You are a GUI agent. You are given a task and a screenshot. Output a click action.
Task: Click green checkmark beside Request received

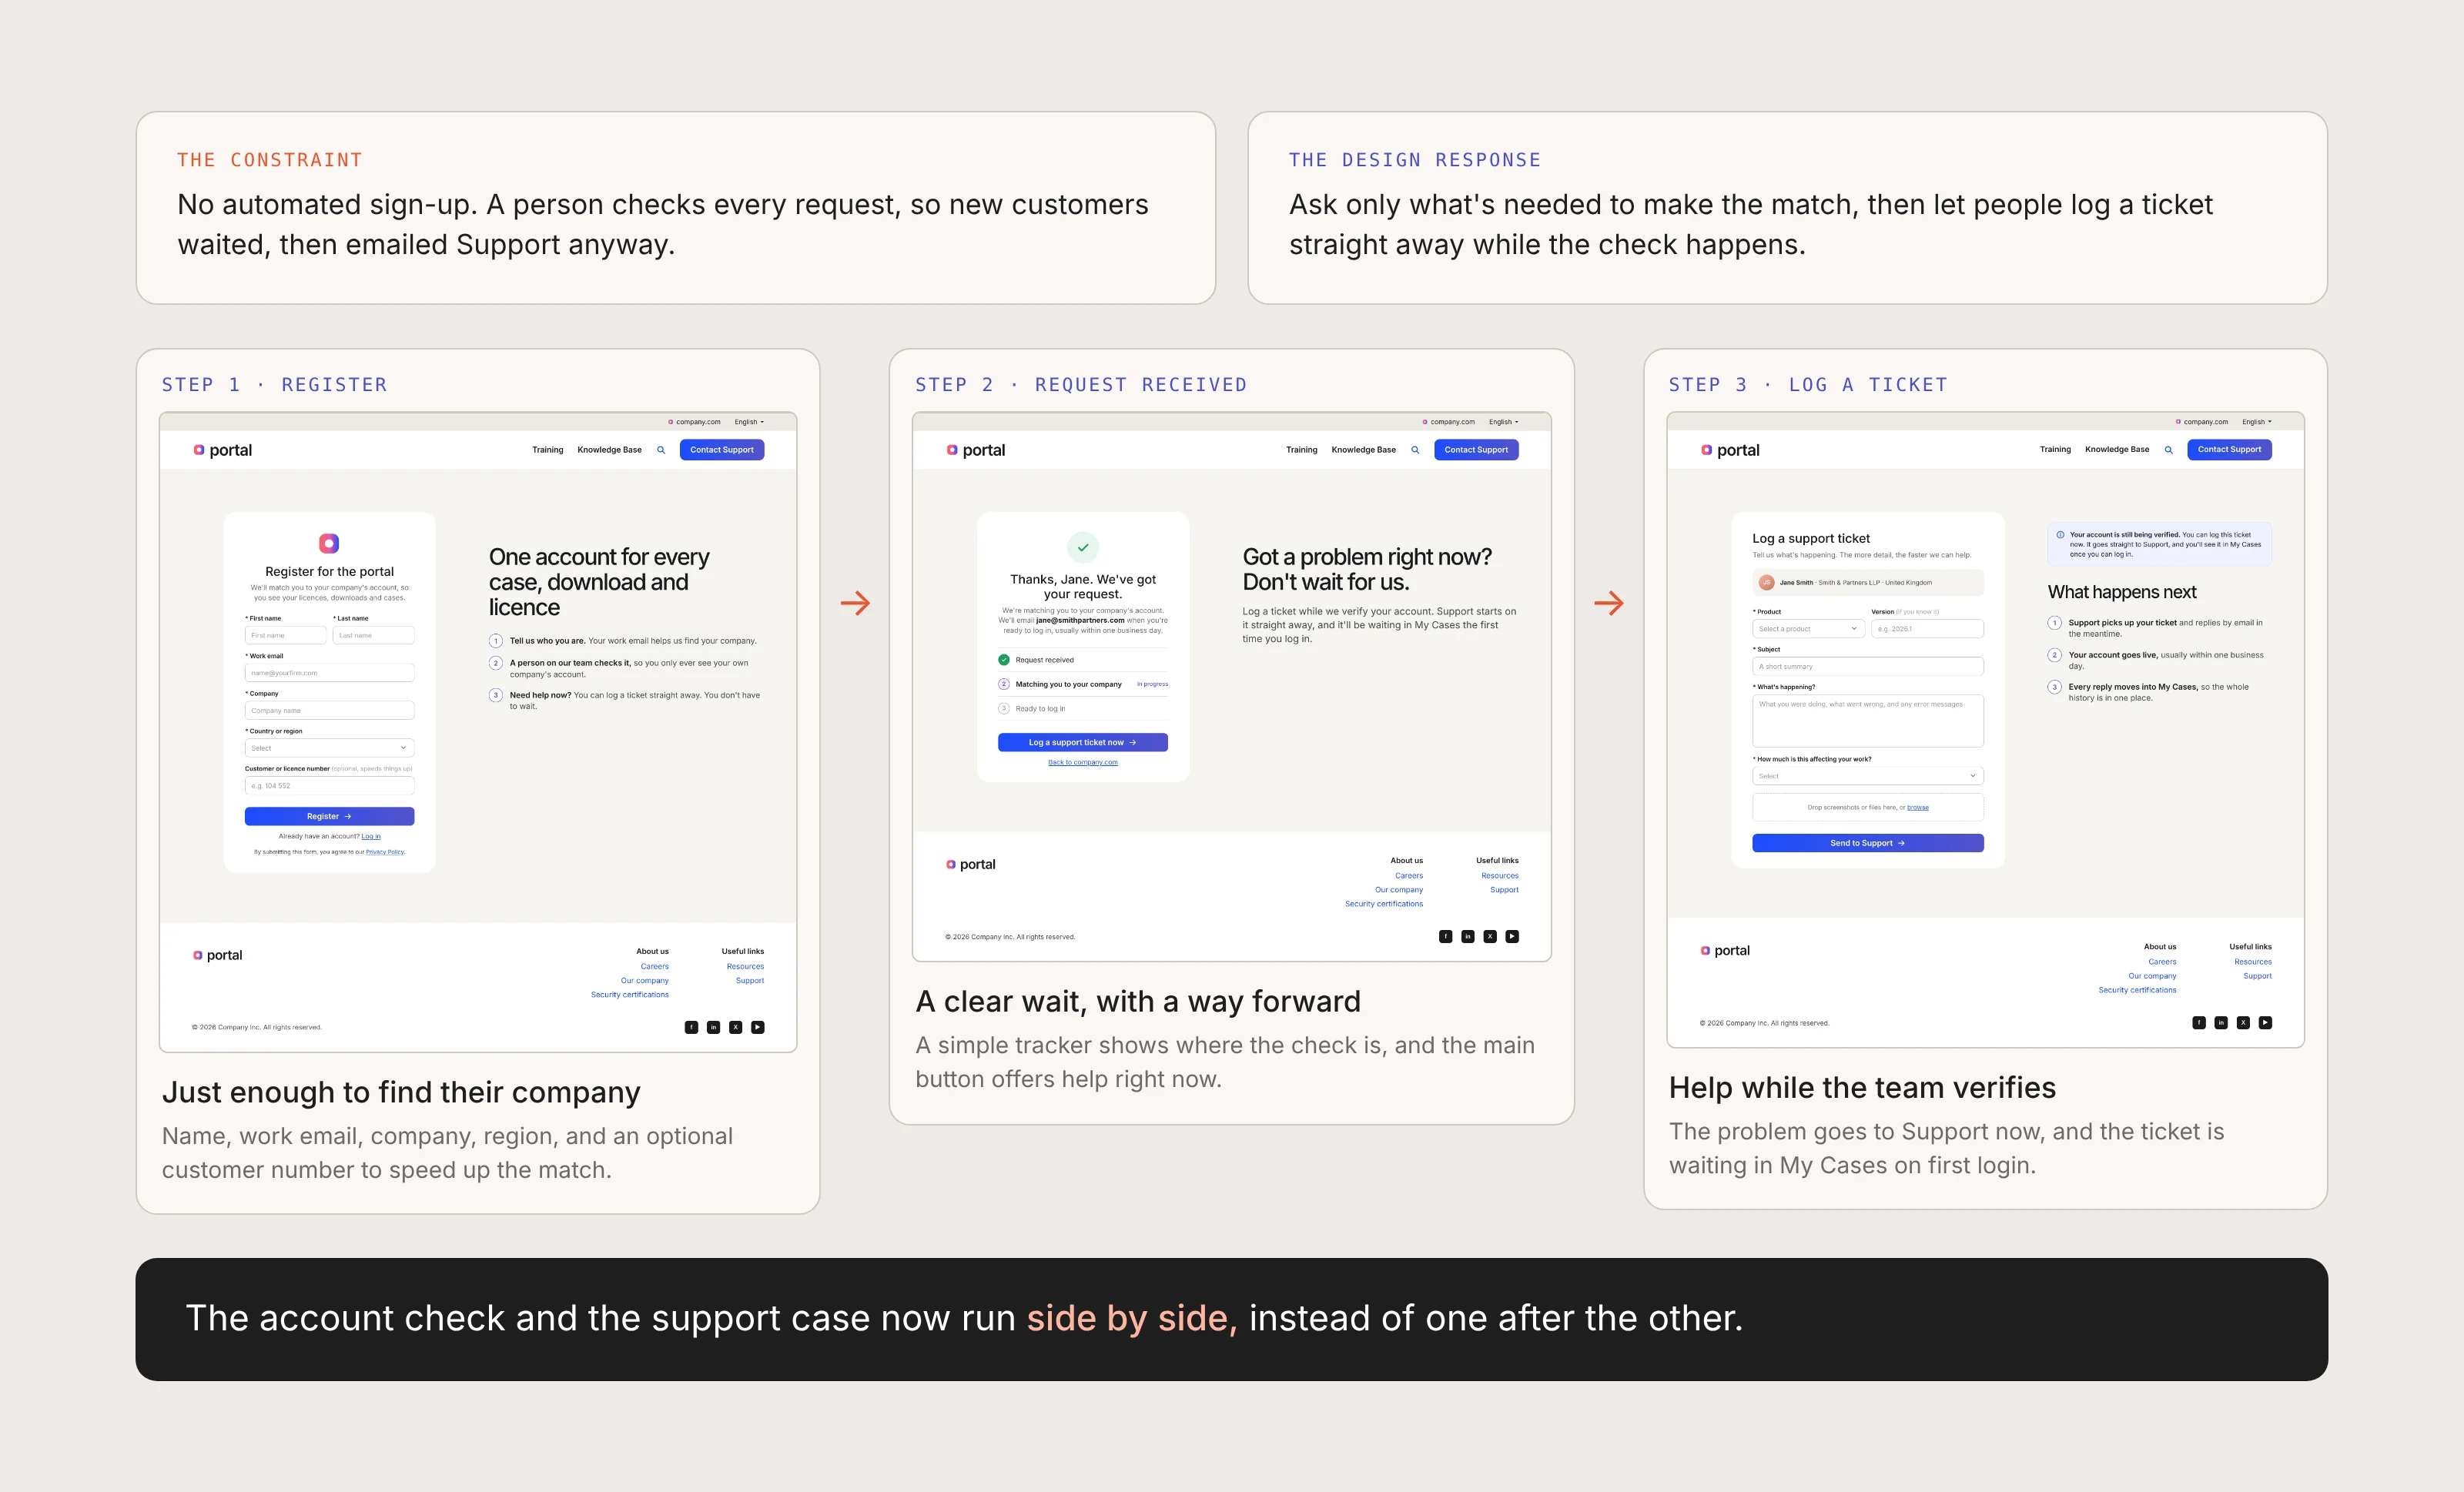[1004, 660]
